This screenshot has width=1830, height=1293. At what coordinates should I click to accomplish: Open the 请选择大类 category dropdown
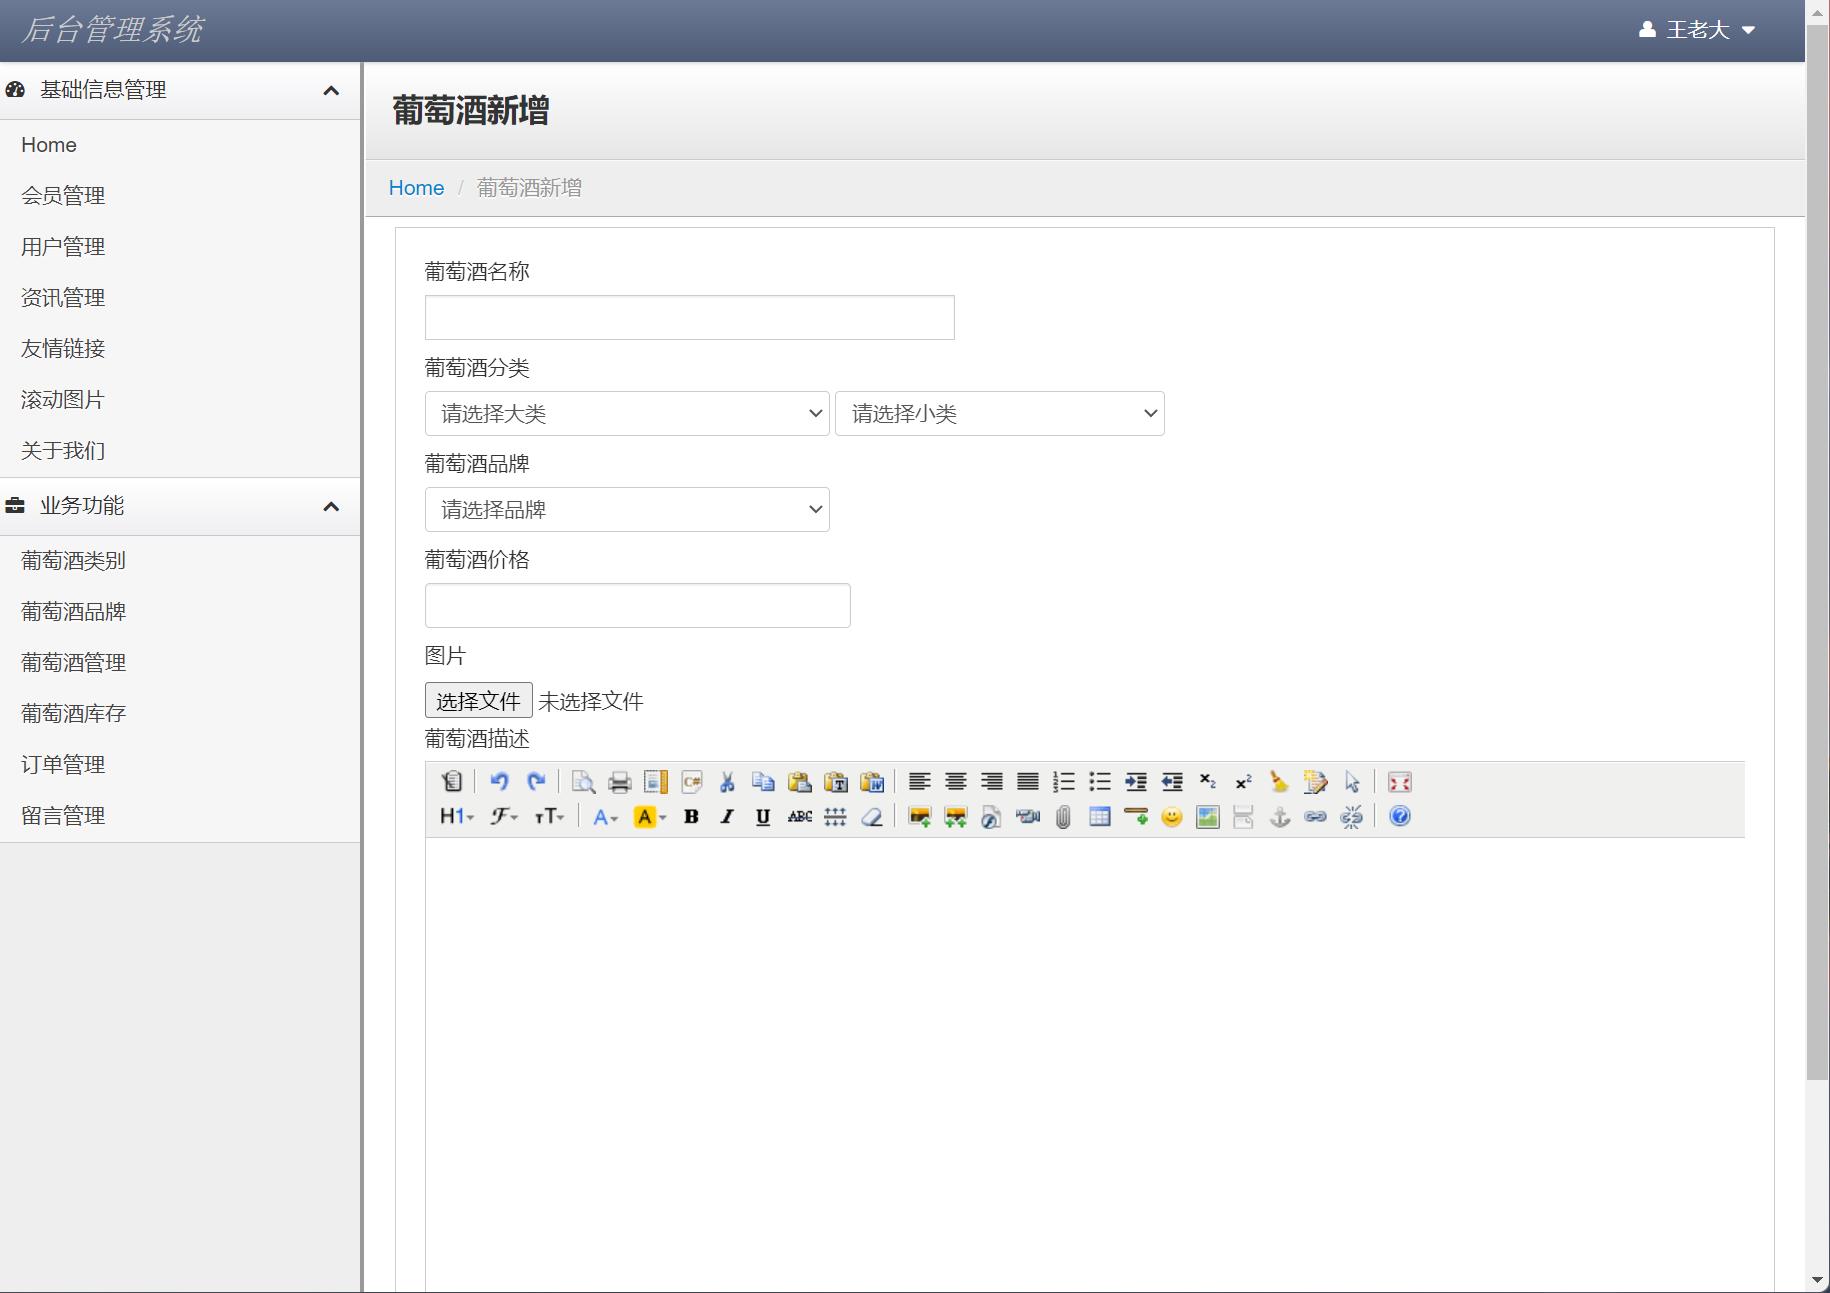click(x=627, y=414)
